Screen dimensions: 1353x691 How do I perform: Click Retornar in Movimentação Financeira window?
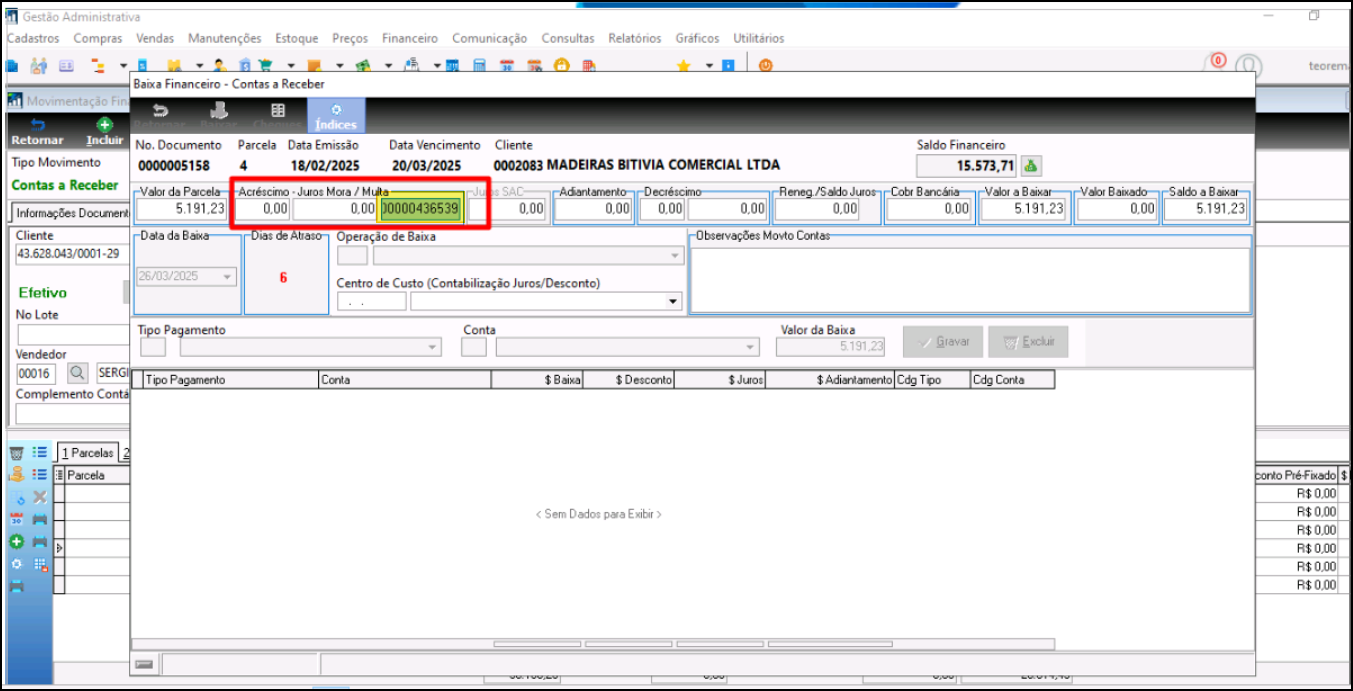coord(37,132)
